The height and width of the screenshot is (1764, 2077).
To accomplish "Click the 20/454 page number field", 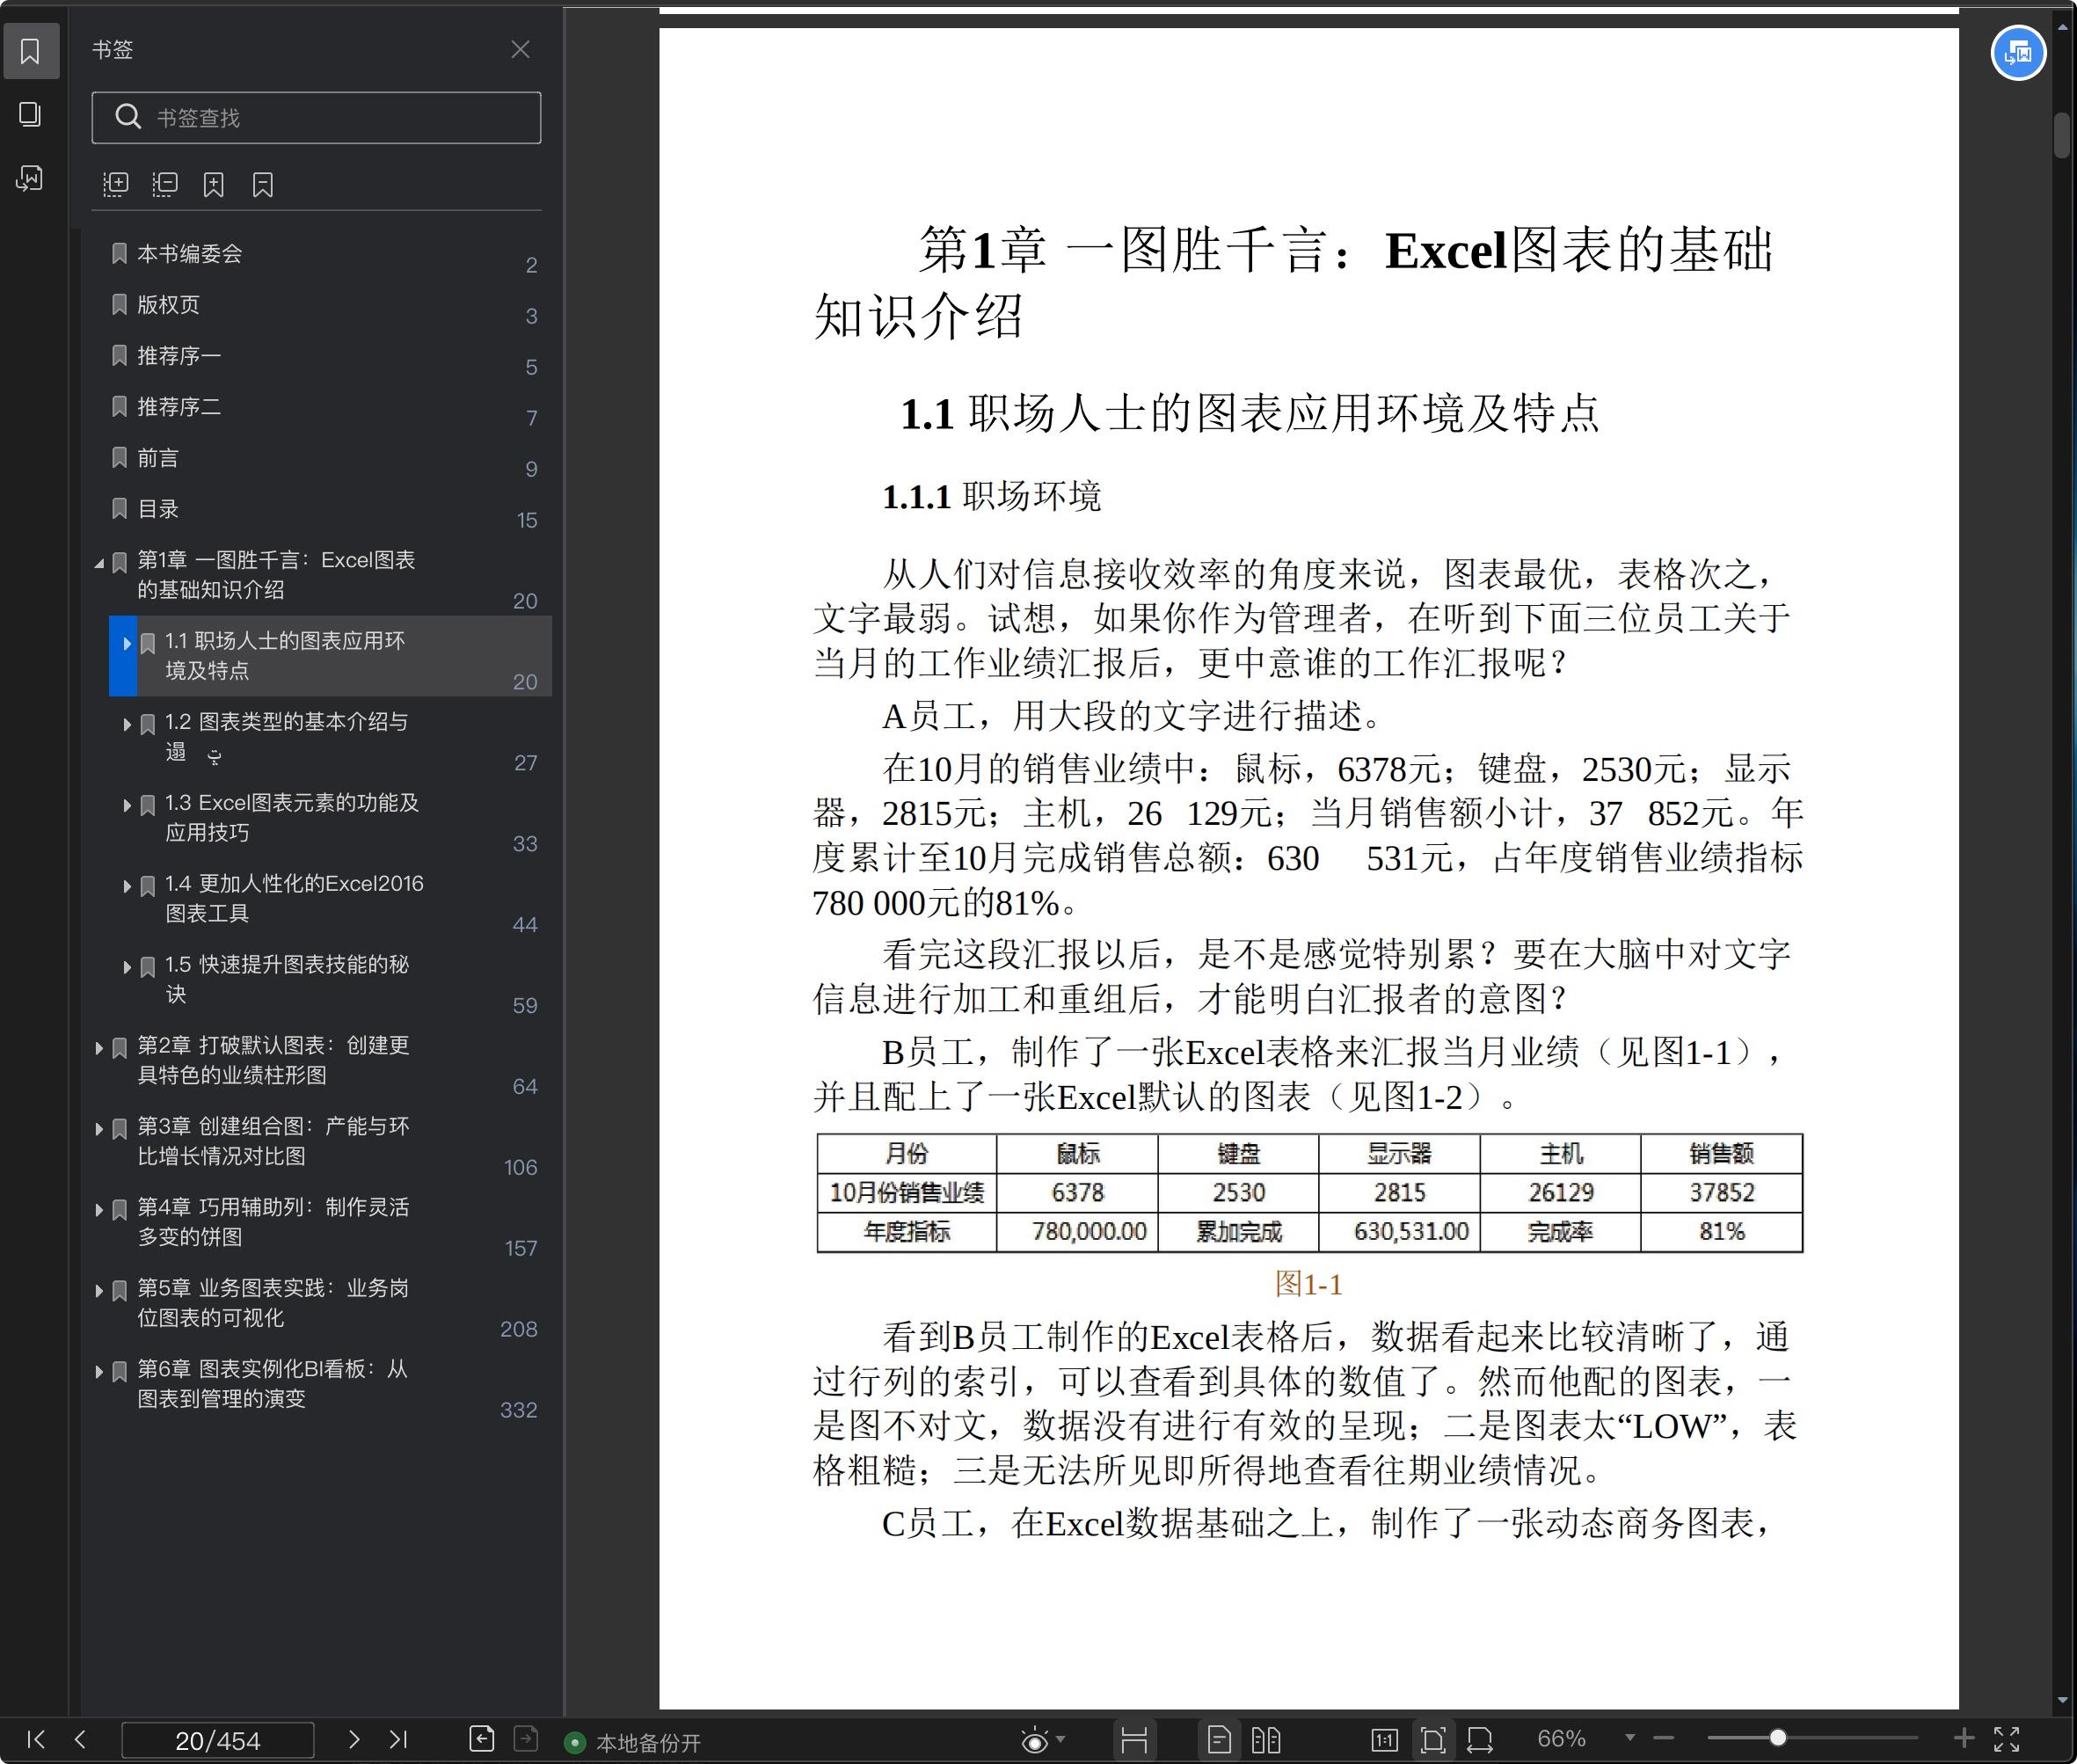I will 218,1740.
